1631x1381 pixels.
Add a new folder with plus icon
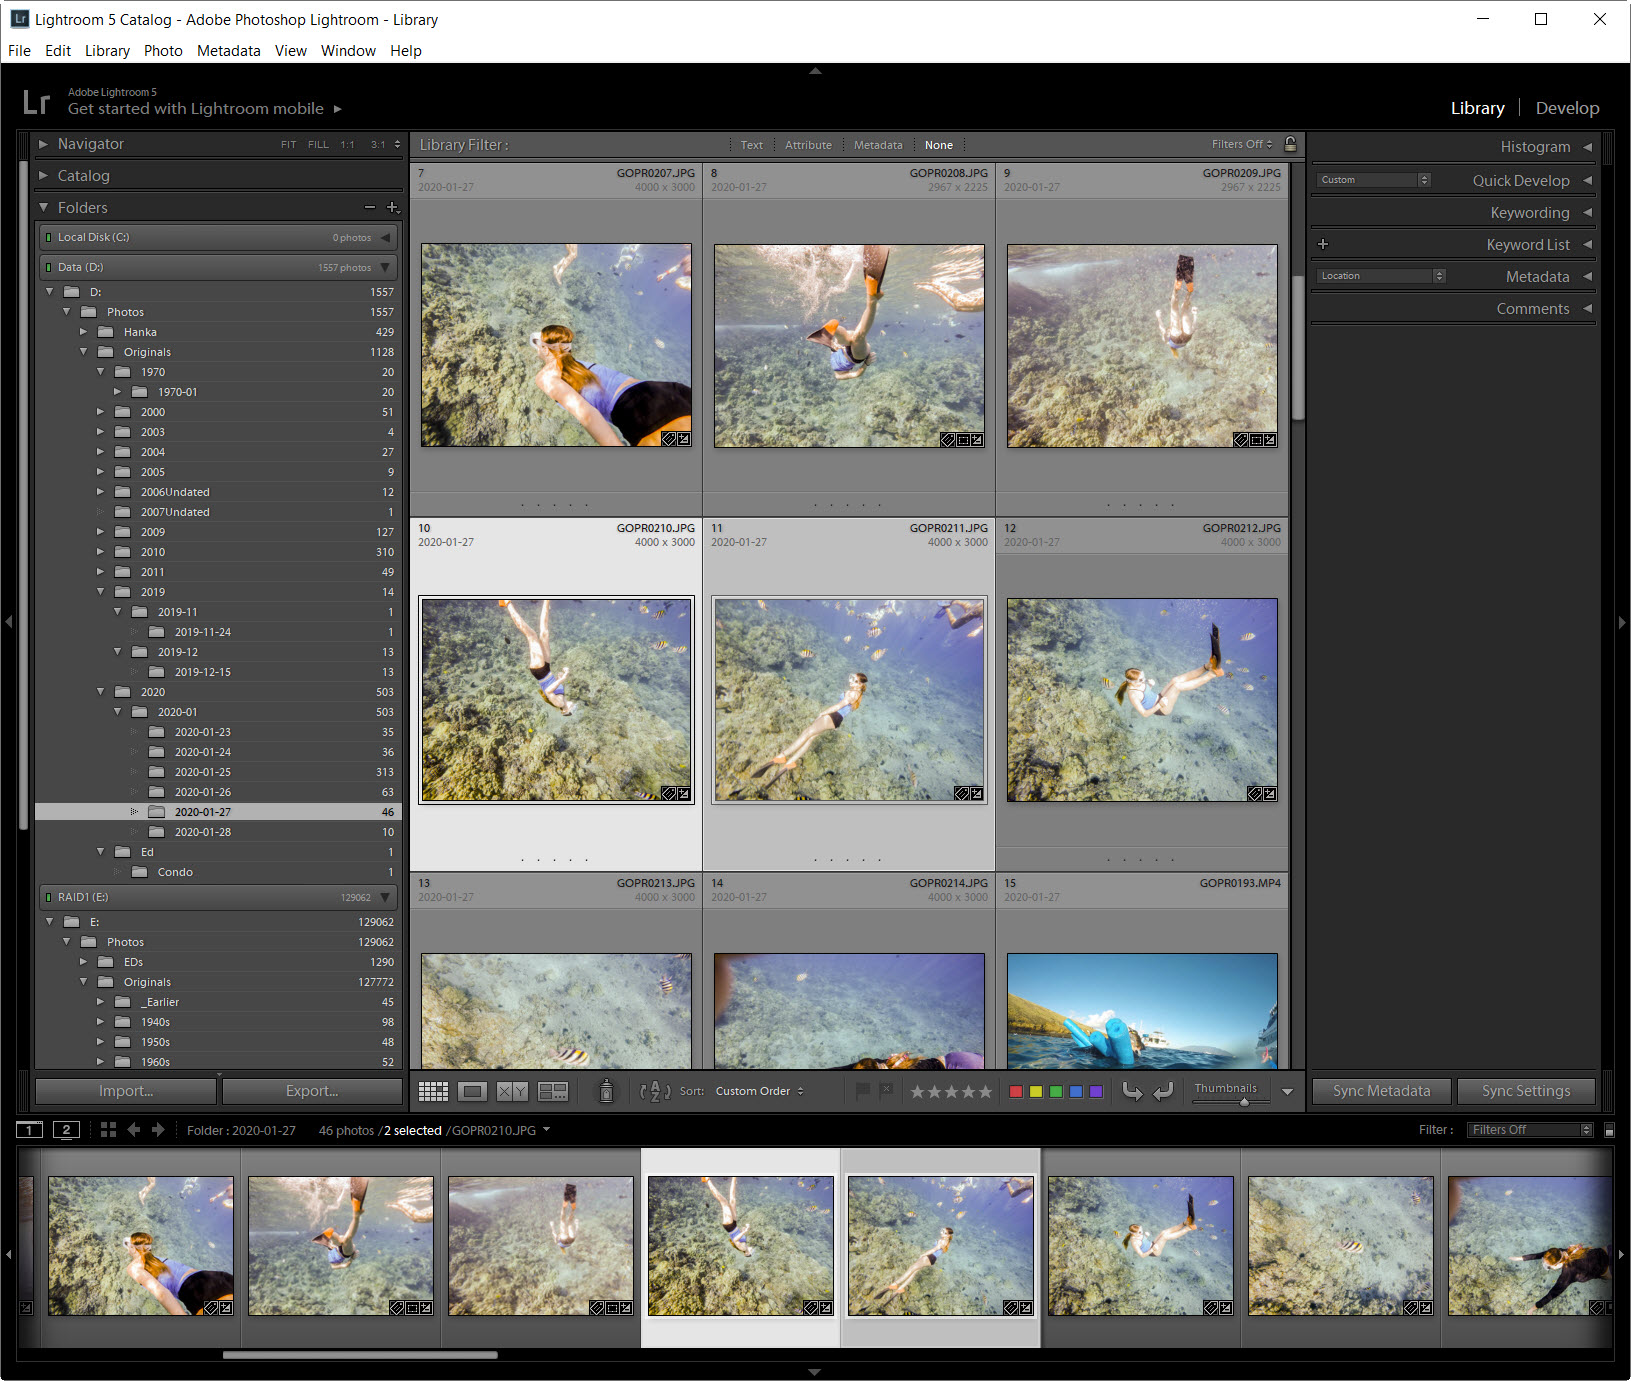[x=392, y=207]
